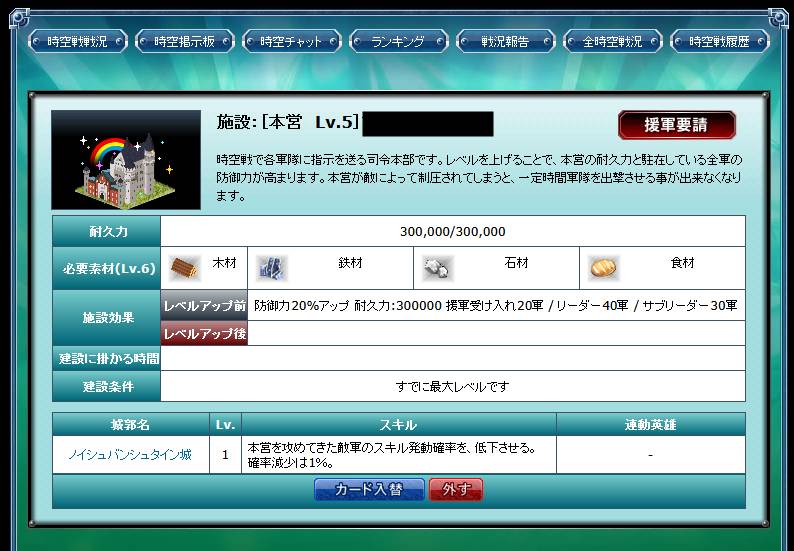Click the 鉄材 label text
The height and width of the screenshot is (551, 794).
pyautogui.click(x=350, y=263)
